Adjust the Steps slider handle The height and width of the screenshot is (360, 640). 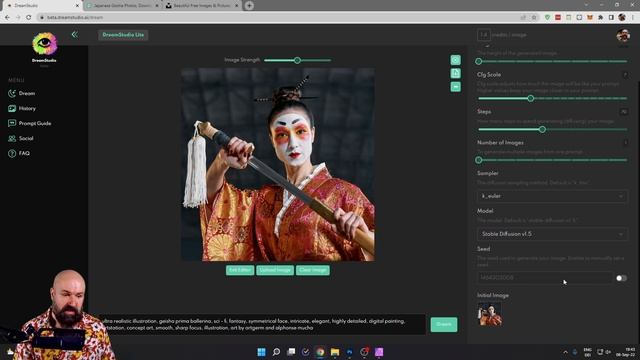tap(542, 129)
